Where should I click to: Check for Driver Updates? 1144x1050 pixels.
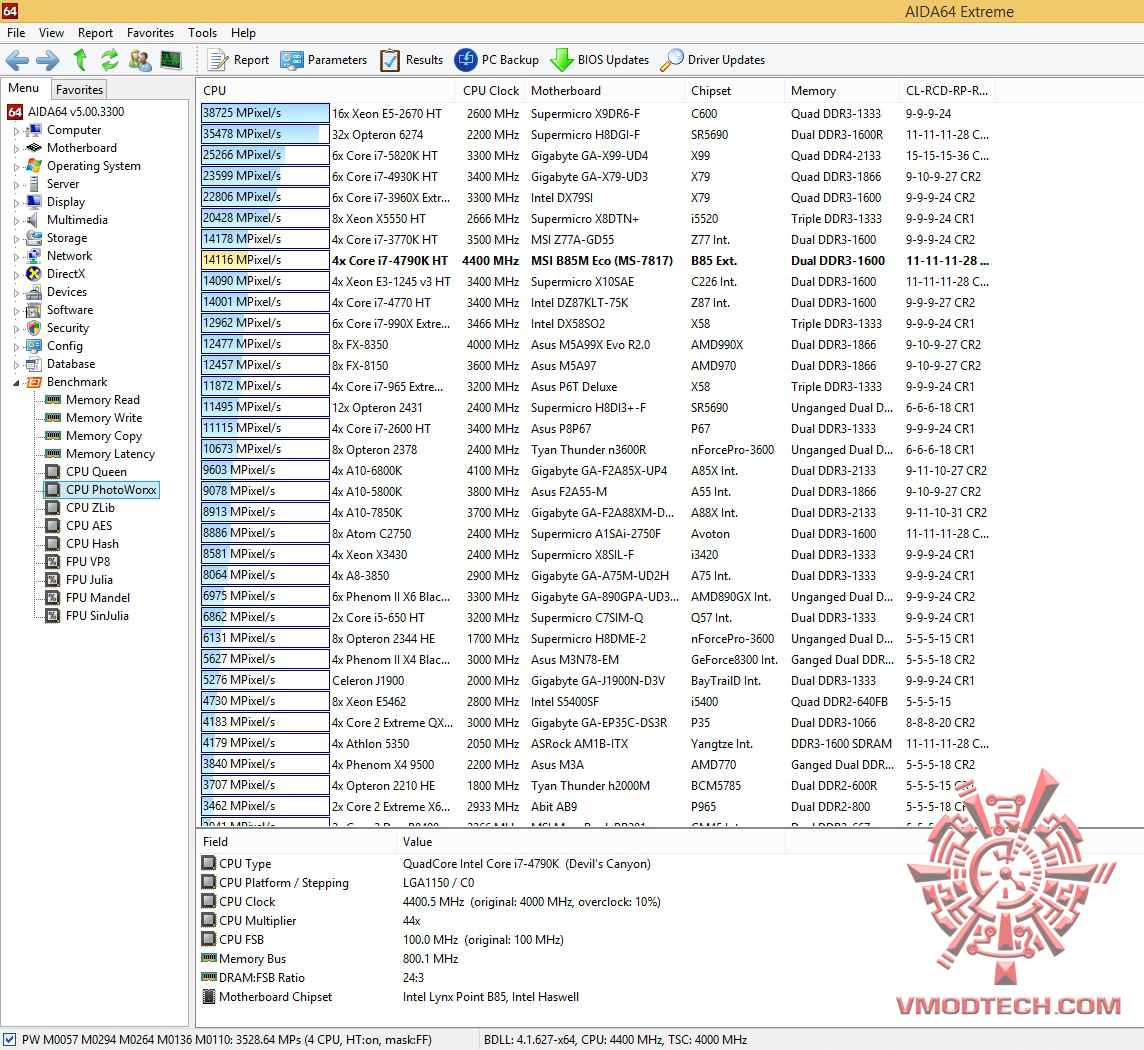[713, 60]
